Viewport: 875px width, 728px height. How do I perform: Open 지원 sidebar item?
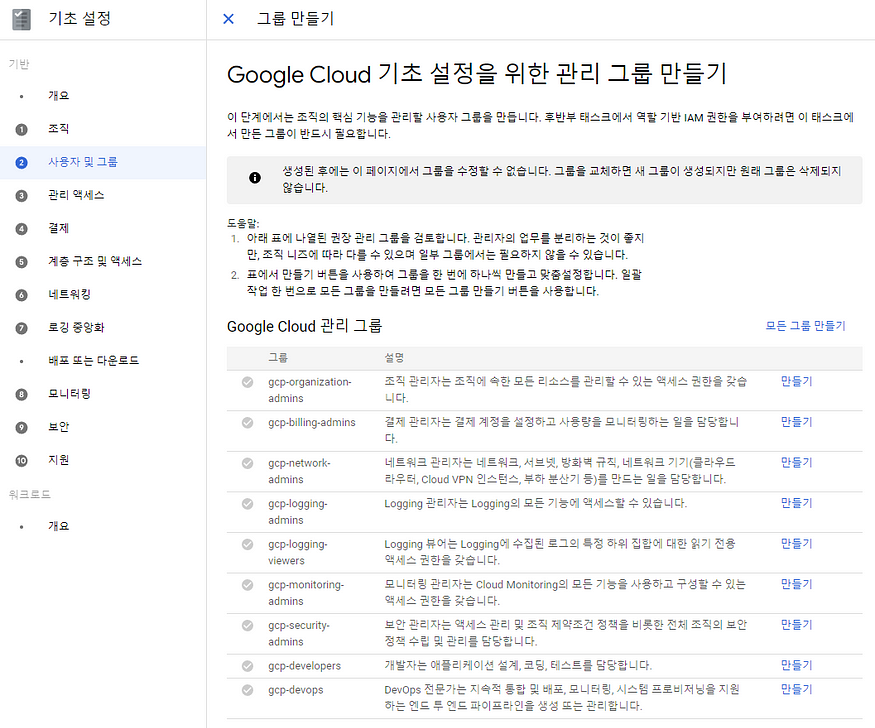click(103, 460)
